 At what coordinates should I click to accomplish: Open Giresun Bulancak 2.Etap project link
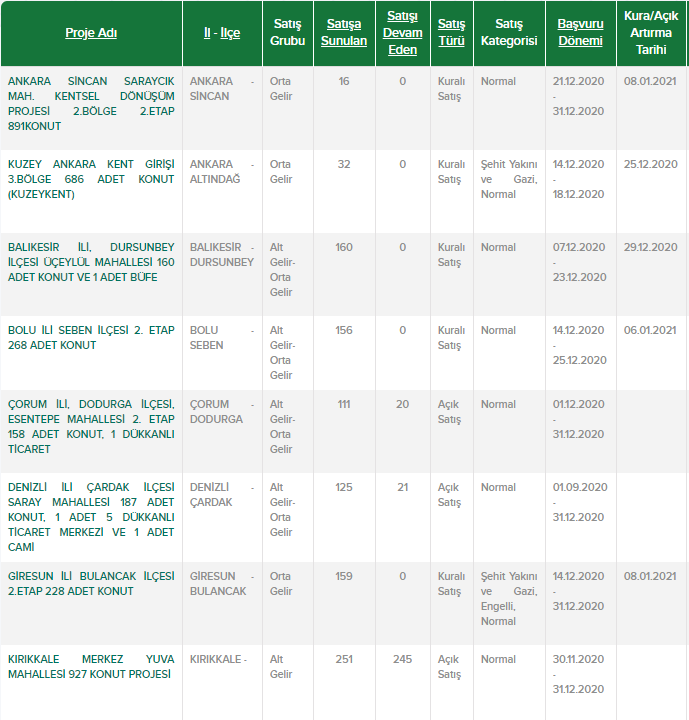91,583
